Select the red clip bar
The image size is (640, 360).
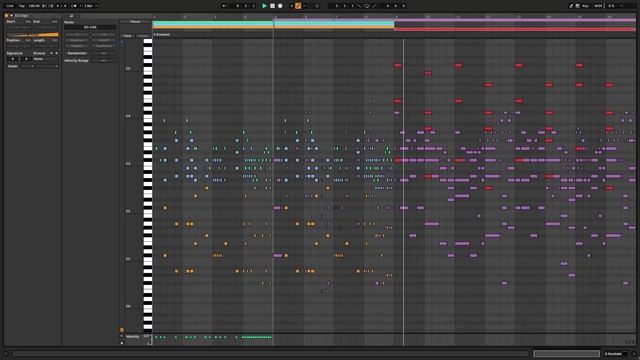pyautogui.click(x=515, y=29)
